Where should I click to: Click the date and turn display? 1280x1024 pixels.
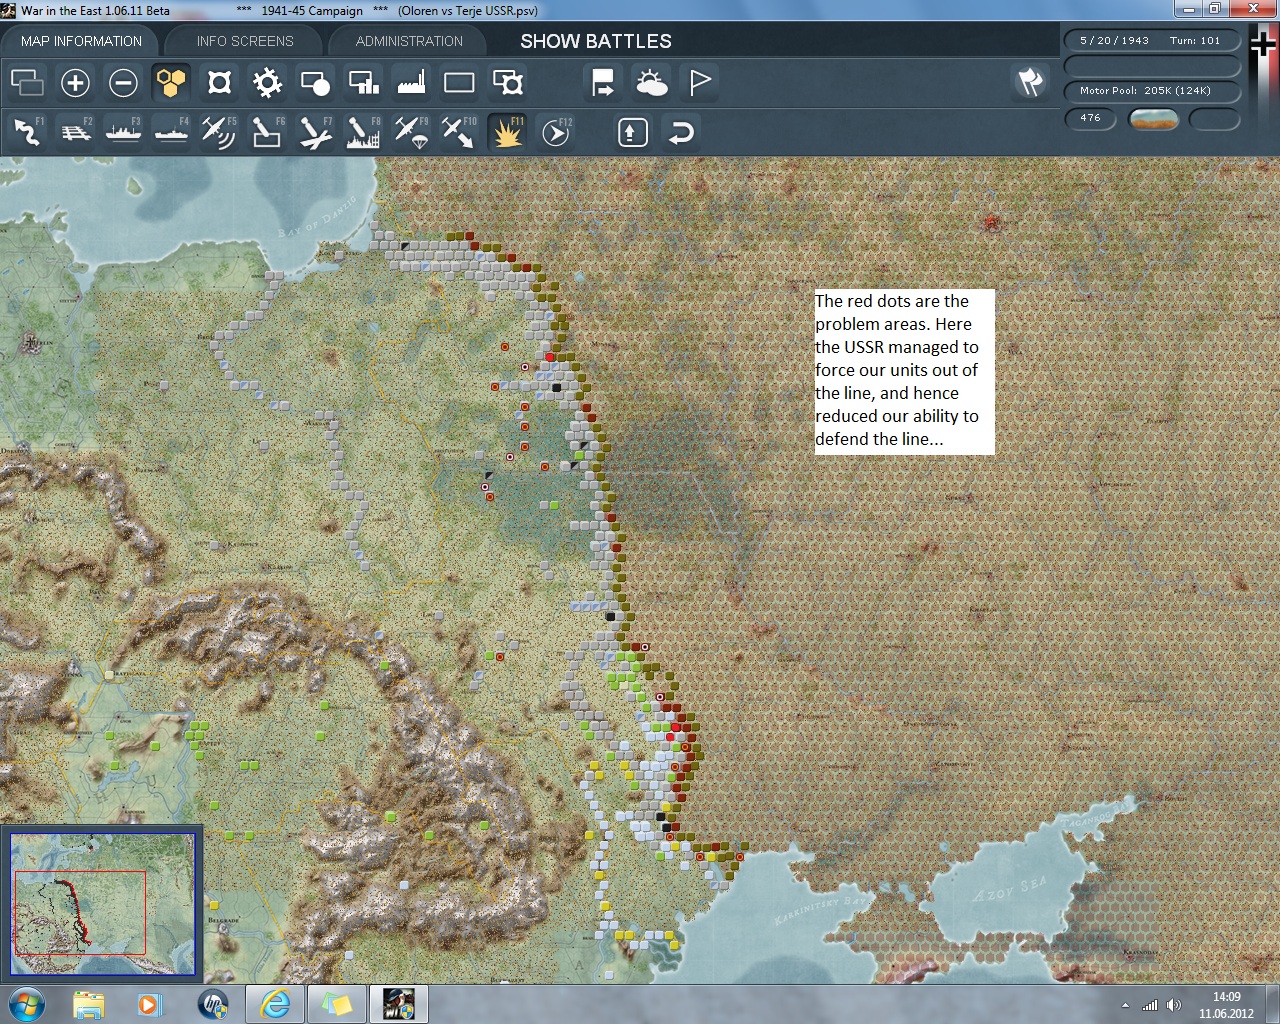point(1152,41)
